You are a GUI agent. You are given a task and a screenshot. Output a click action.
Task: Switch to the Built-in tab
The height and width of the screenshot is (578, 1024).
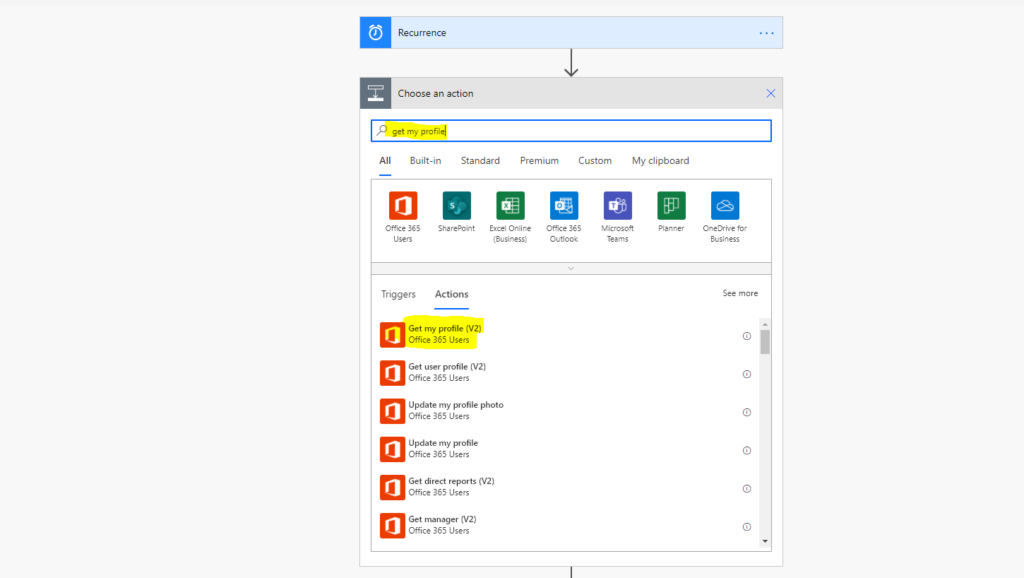pos(425,161)
